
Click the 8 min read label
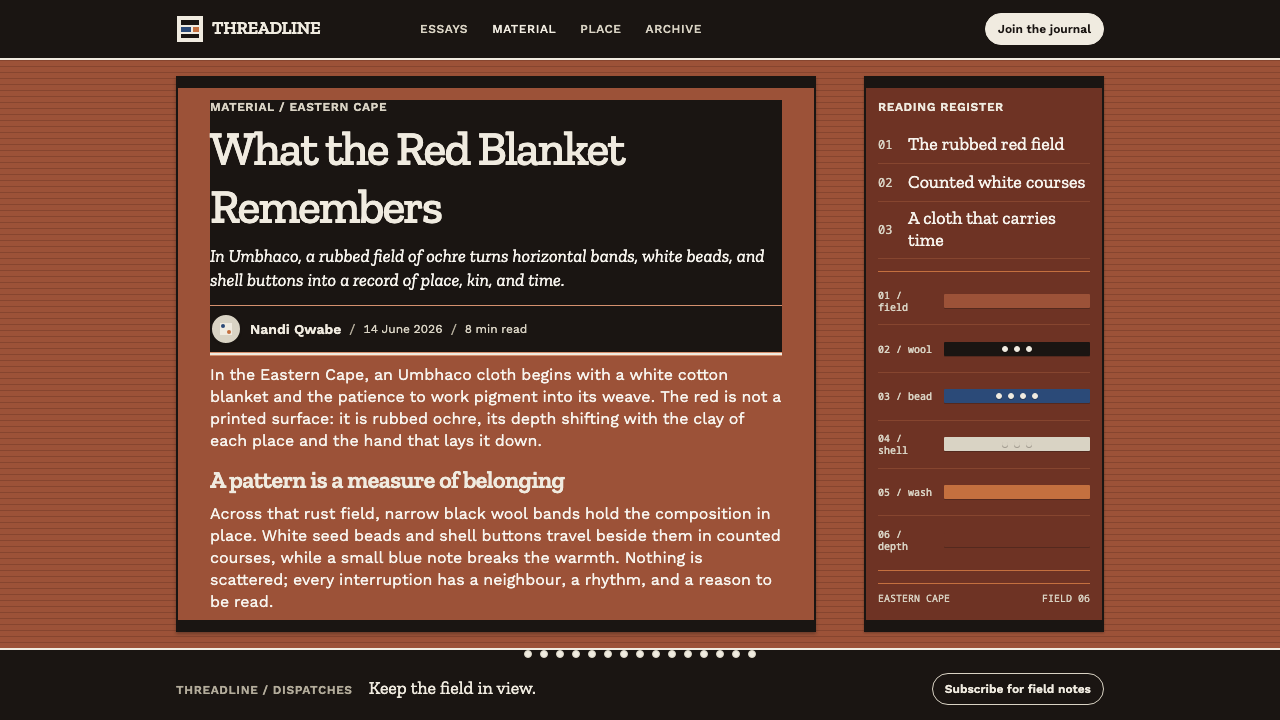(496, 329)
